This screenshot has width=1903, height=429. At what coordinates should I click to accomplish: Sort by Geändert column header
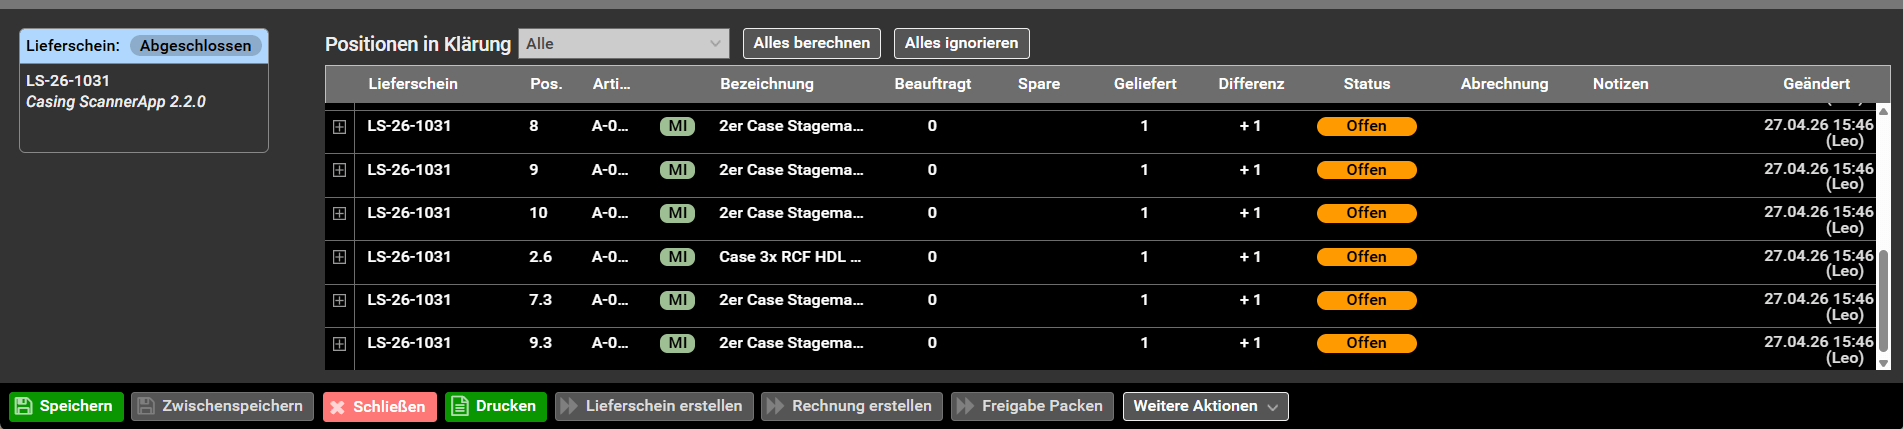1816,84
